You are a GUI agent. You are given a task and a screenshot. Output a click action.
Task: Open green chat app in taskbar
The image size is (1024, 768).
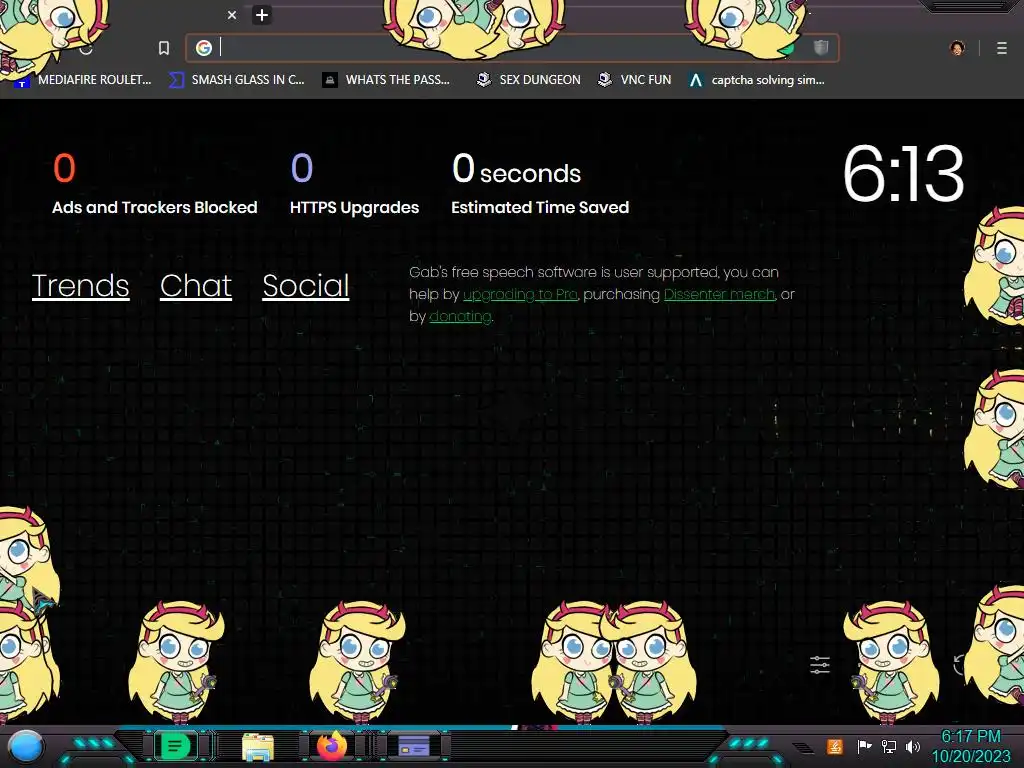tap(175, 746)
